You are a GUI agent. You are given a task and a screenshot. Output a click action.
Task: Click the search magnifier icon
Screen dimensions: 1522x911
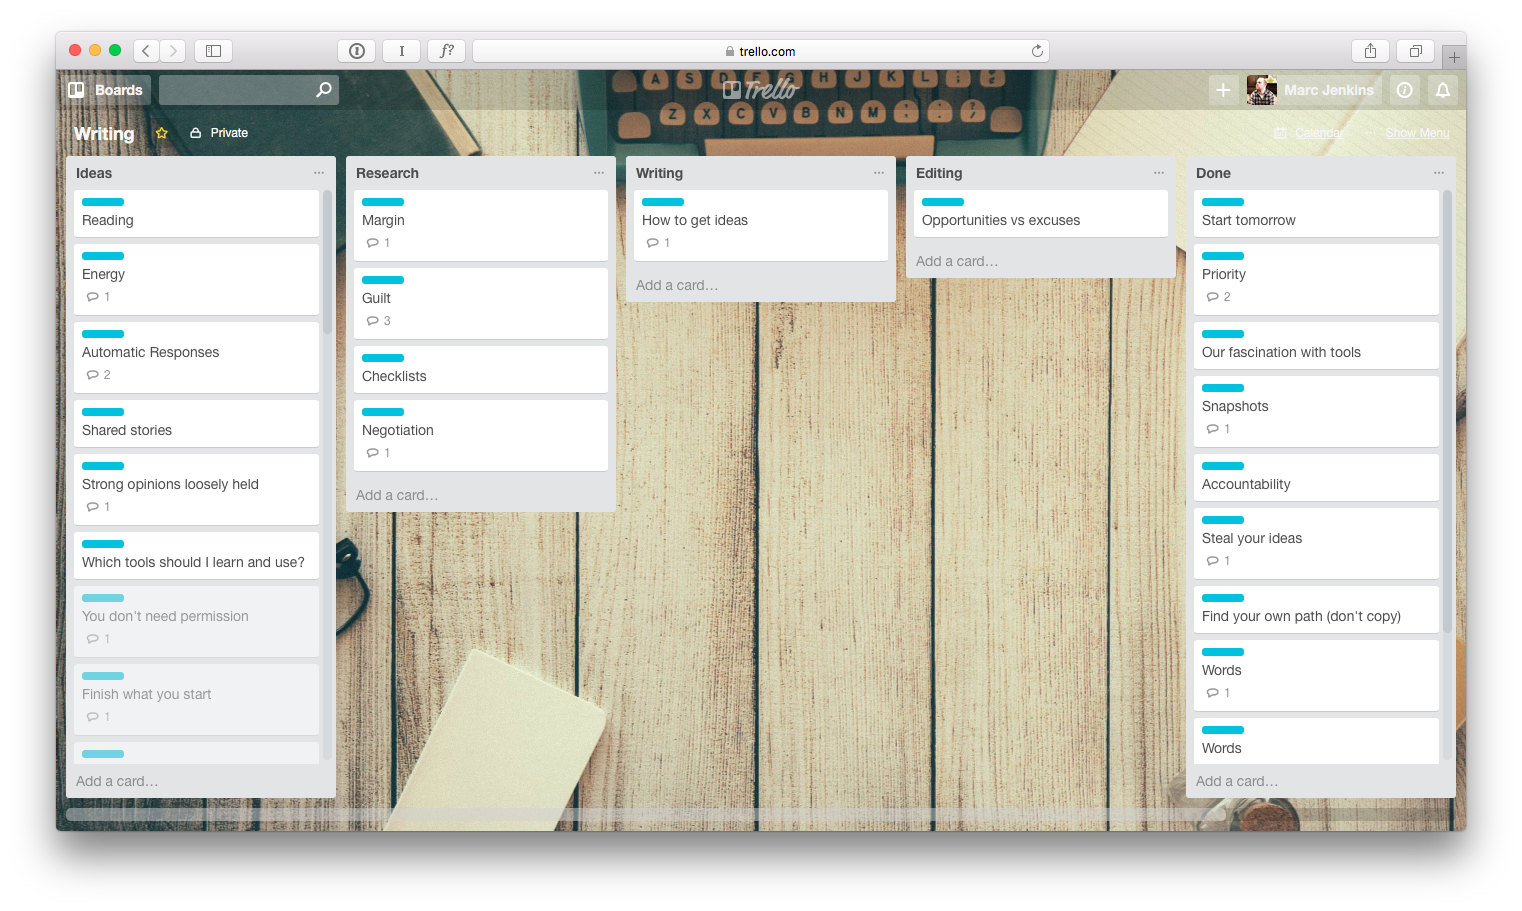(323, 90)
